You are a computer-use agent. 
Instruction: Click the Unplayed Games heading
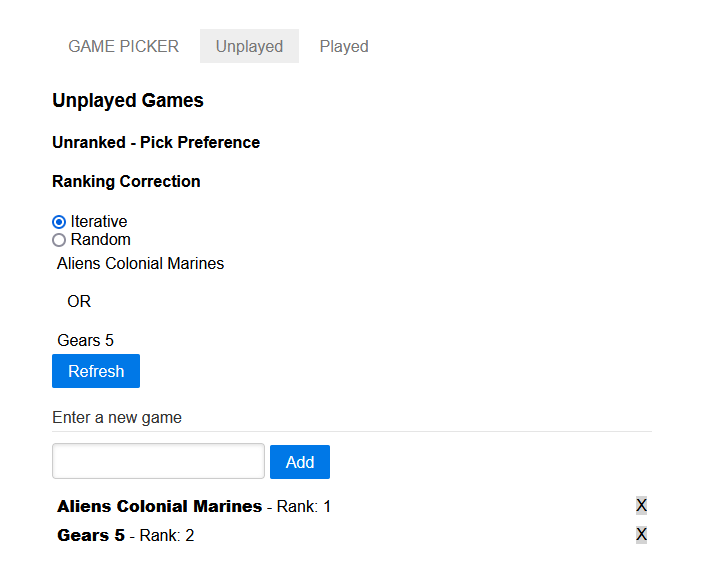tap(128, 101)
